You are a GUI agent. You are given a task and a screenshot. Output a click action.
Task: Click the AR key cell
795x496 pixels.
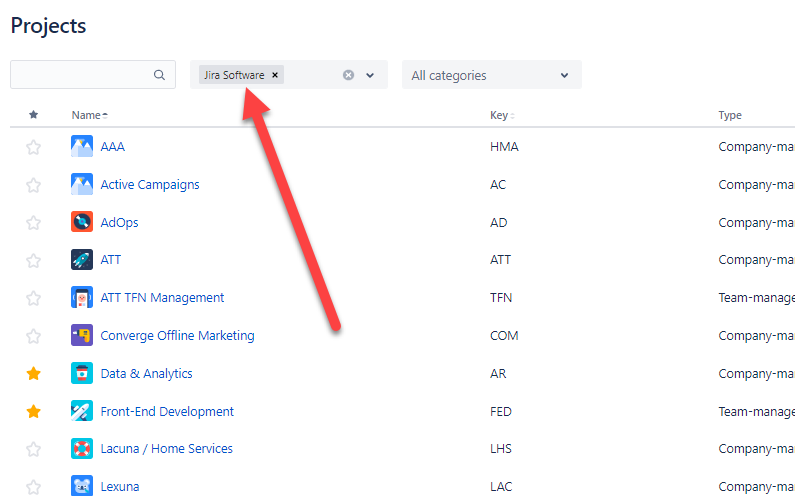click(498, 374)
